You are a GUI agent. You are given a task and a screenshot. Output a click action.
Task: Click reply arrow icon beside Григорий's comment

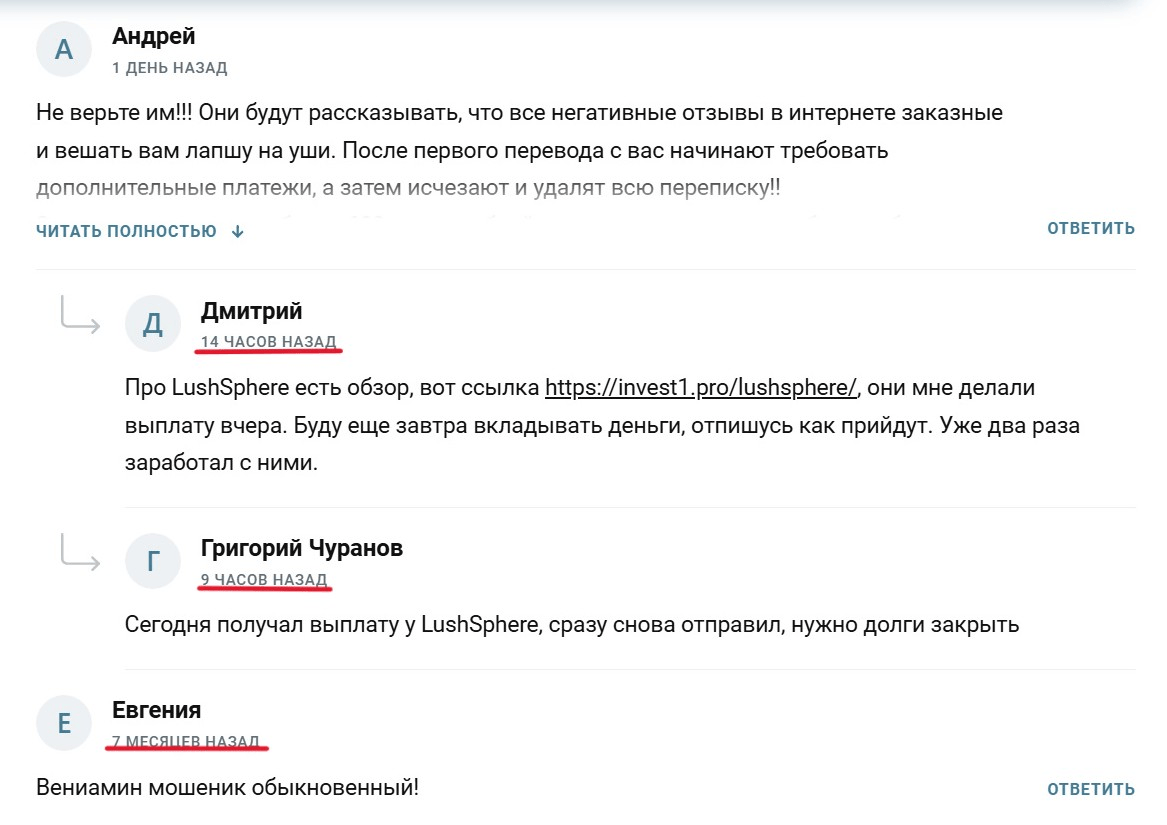pos(80,551)
